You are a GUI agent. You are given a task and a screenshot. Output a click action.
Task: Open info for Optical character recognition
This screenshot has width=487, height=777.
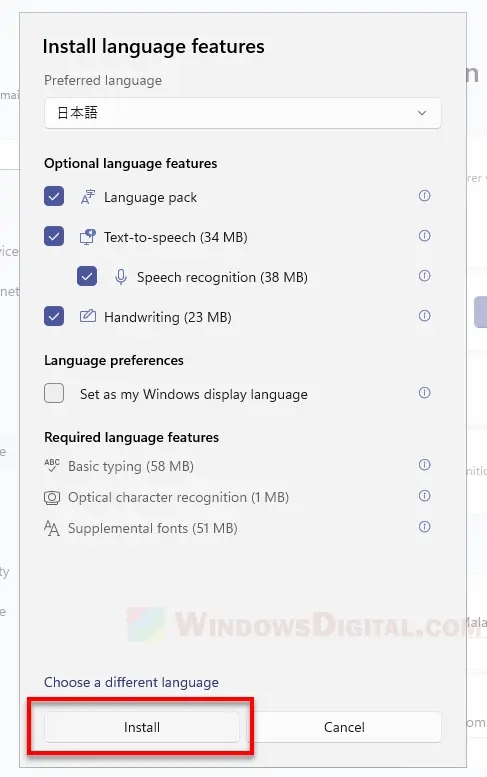click(425, 496)
